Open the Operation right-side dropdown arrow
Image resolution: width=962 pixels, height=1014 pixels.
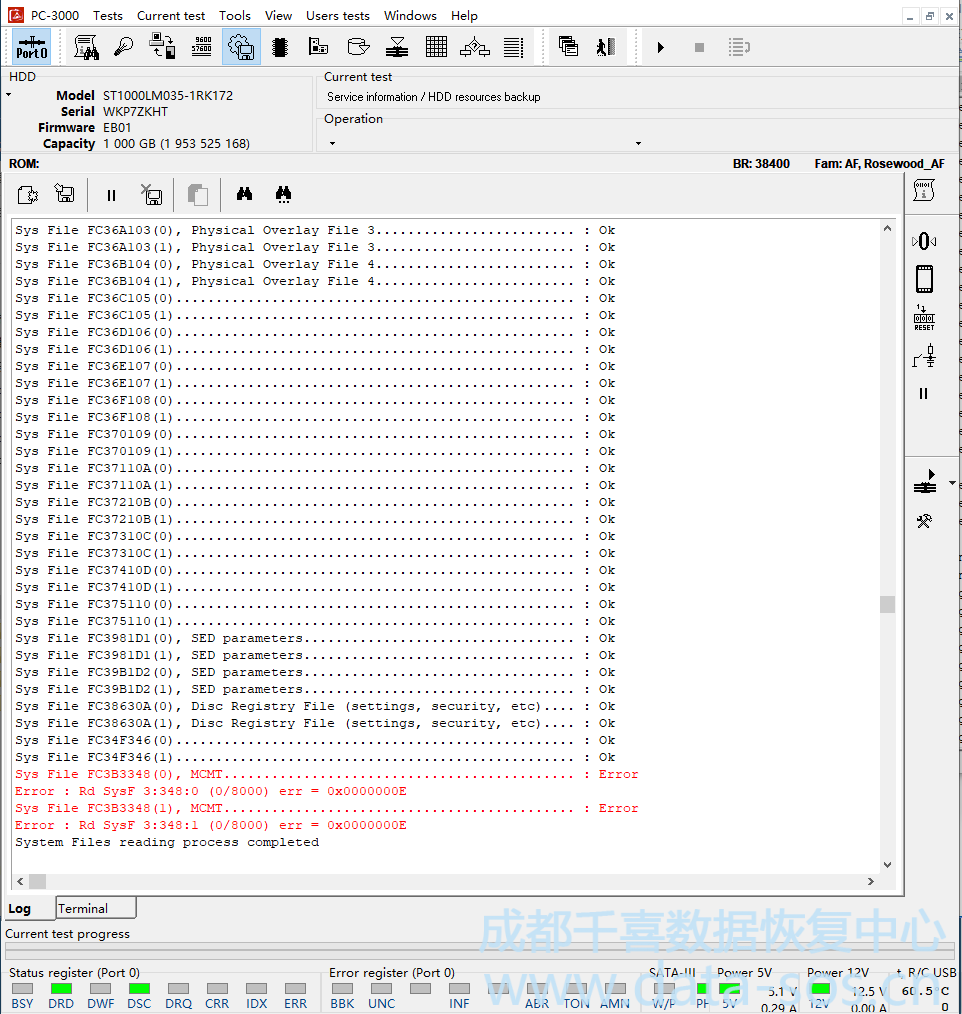tap(638, 143)
